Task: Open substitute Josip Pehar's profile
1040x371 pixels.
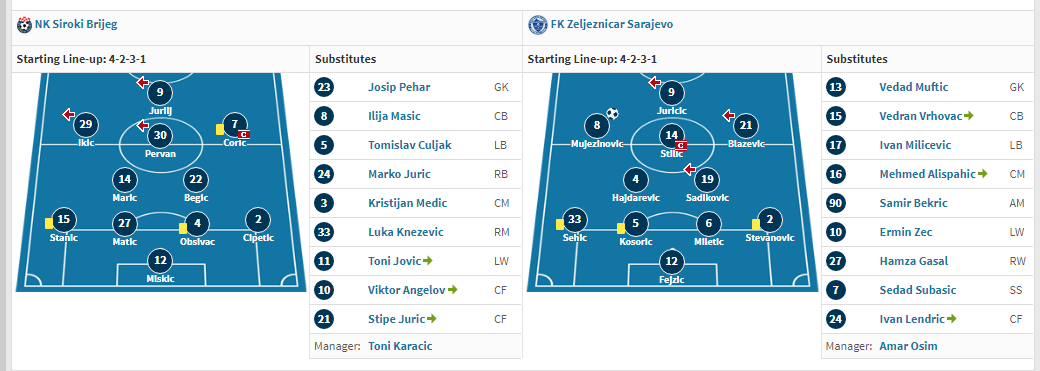Action: click(x=399, y=87)
